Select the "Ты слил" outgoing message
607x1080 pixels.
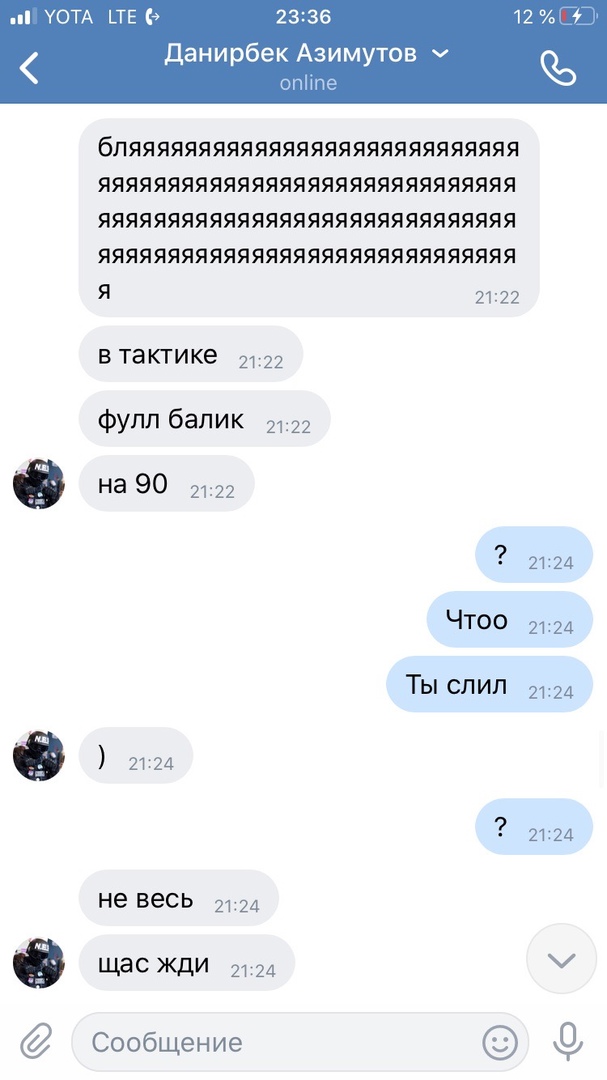pos(489,685)
